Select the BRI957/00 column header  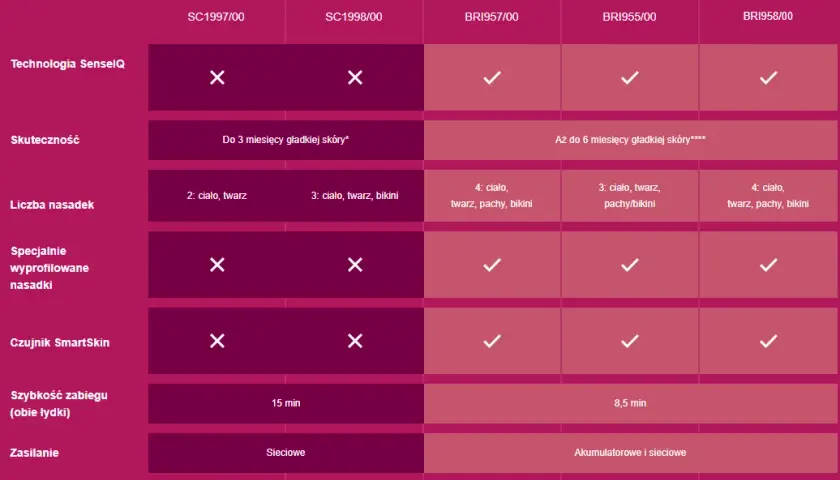pyautogui.click(x=491, y=17)
